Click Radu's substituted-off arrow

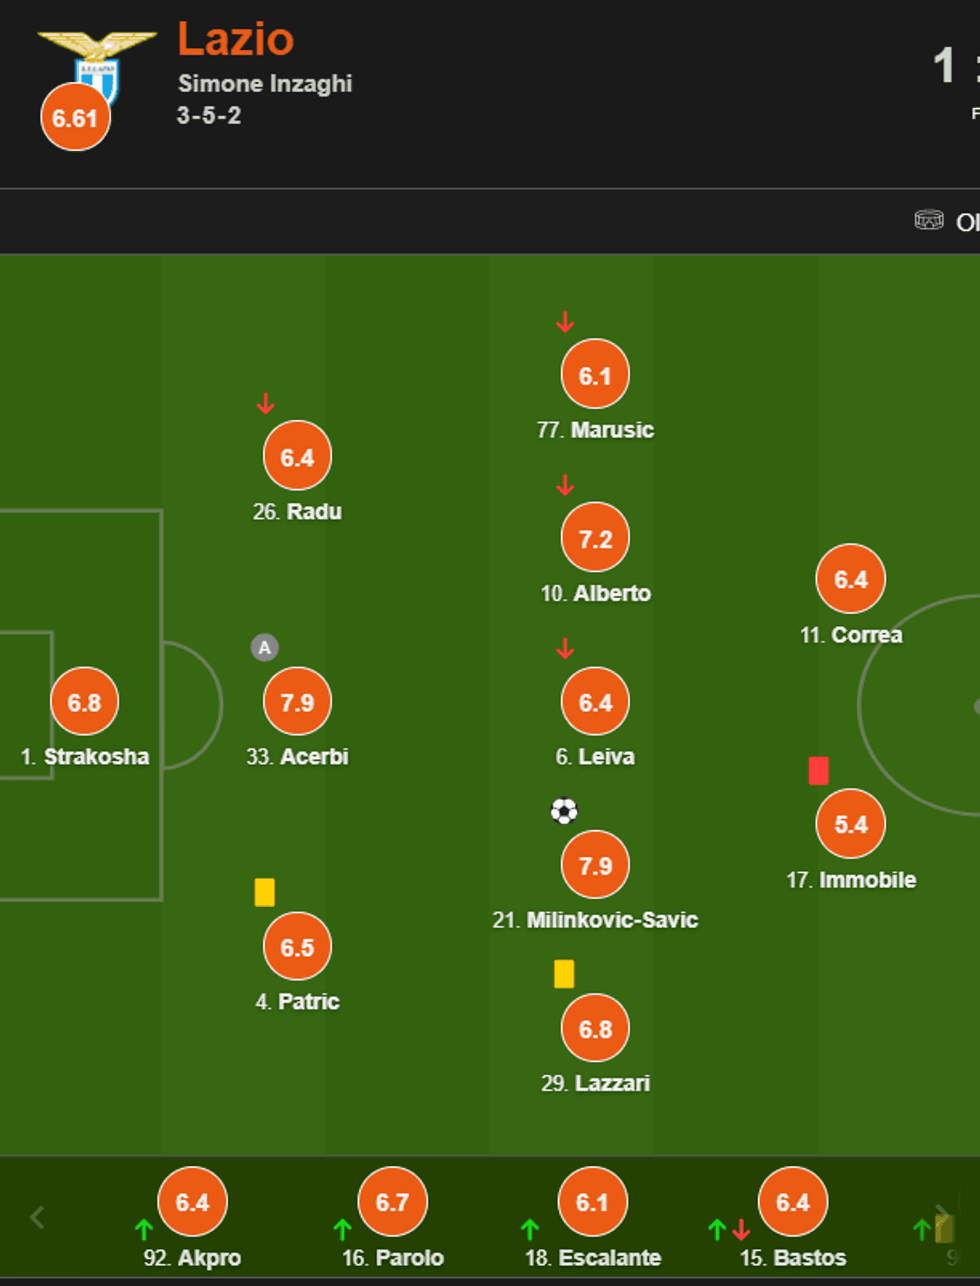coord(265,404)
